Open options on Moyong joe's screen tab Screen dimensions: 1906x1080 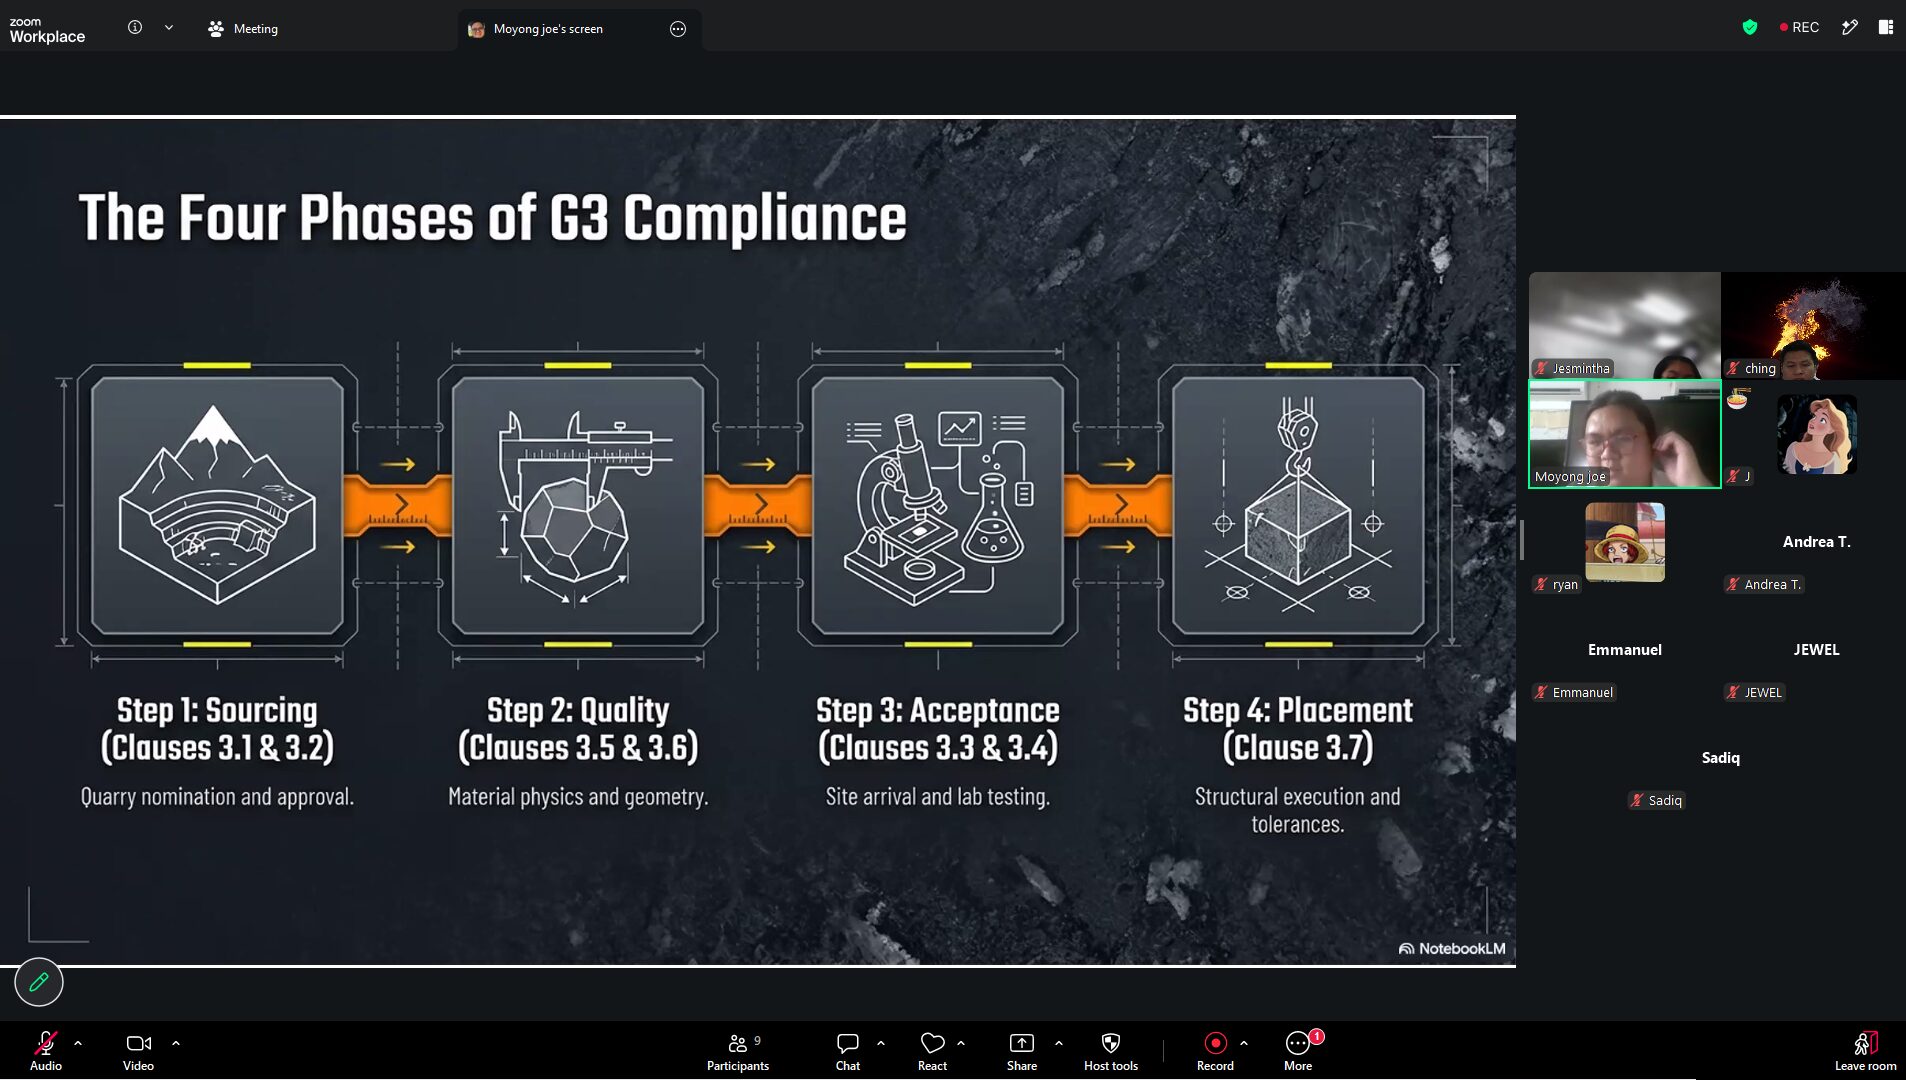coord(678,29)
